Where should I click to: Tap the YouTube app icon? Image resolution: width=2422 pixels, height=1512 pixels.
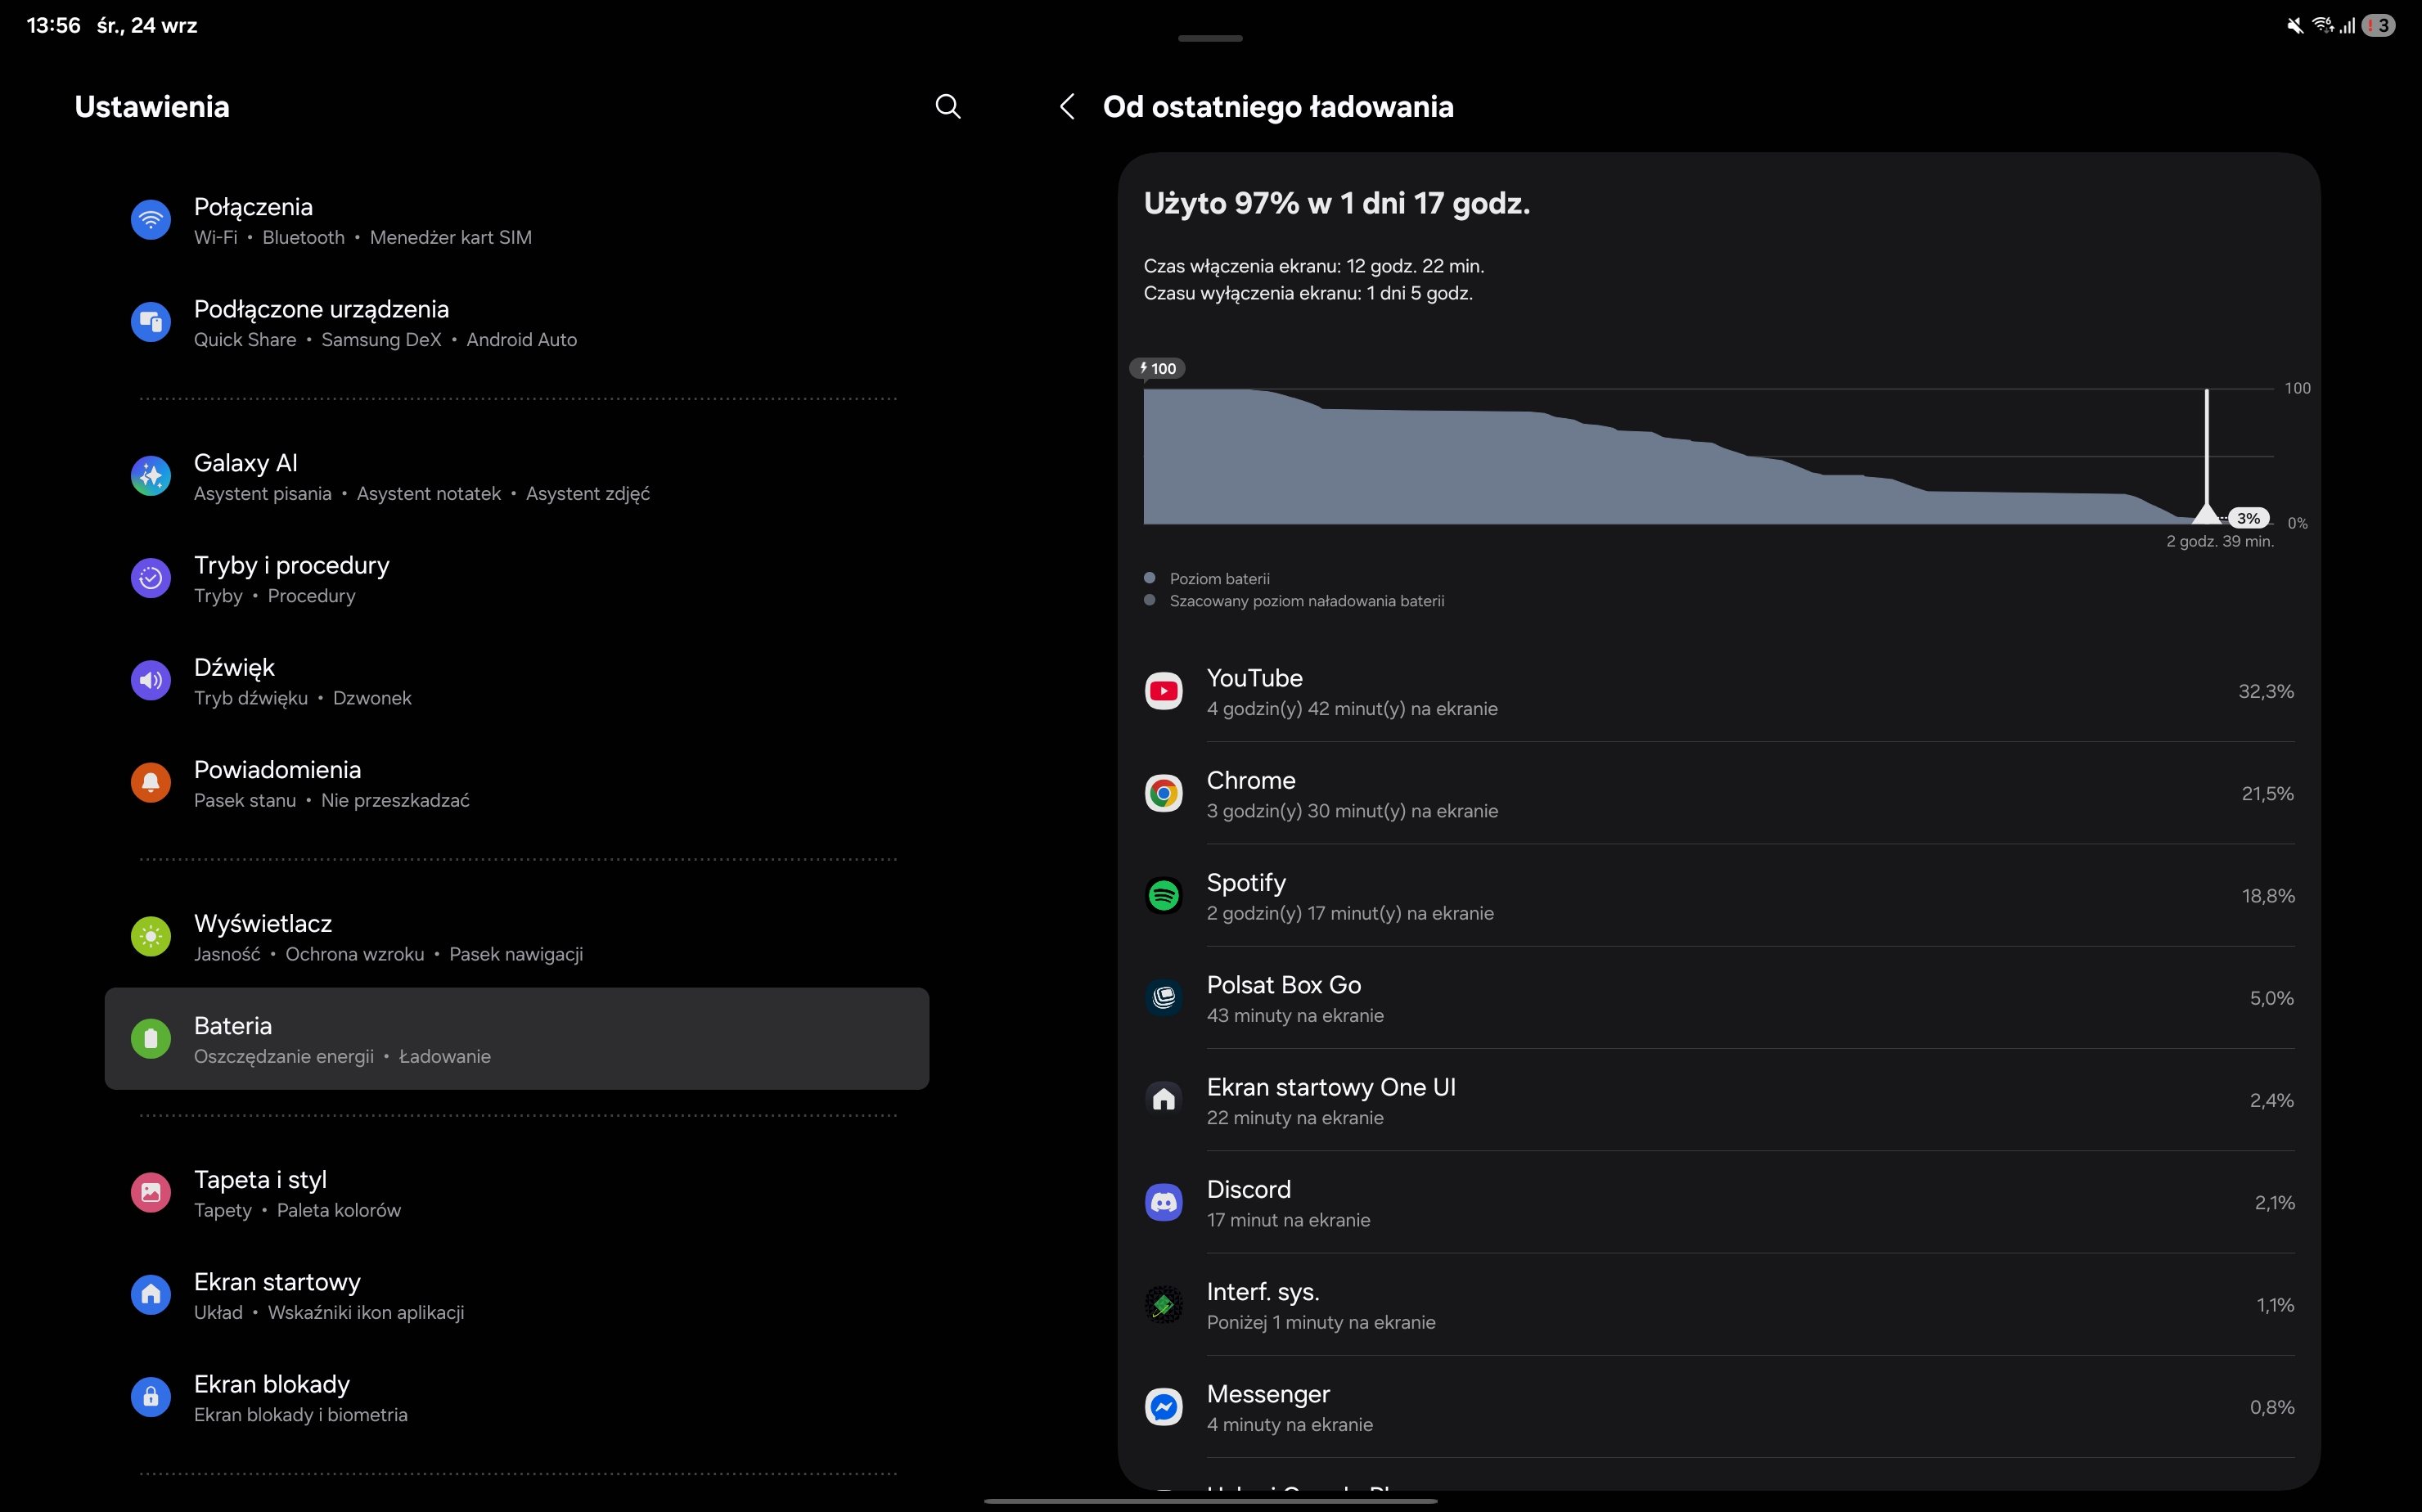point(1163,691)
